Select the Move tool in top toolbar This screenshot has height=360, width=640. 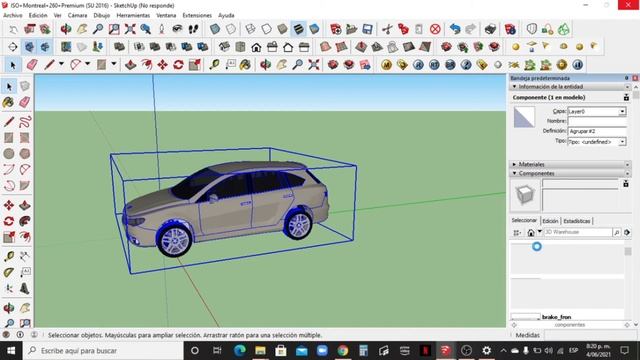(x=162, y=64)
